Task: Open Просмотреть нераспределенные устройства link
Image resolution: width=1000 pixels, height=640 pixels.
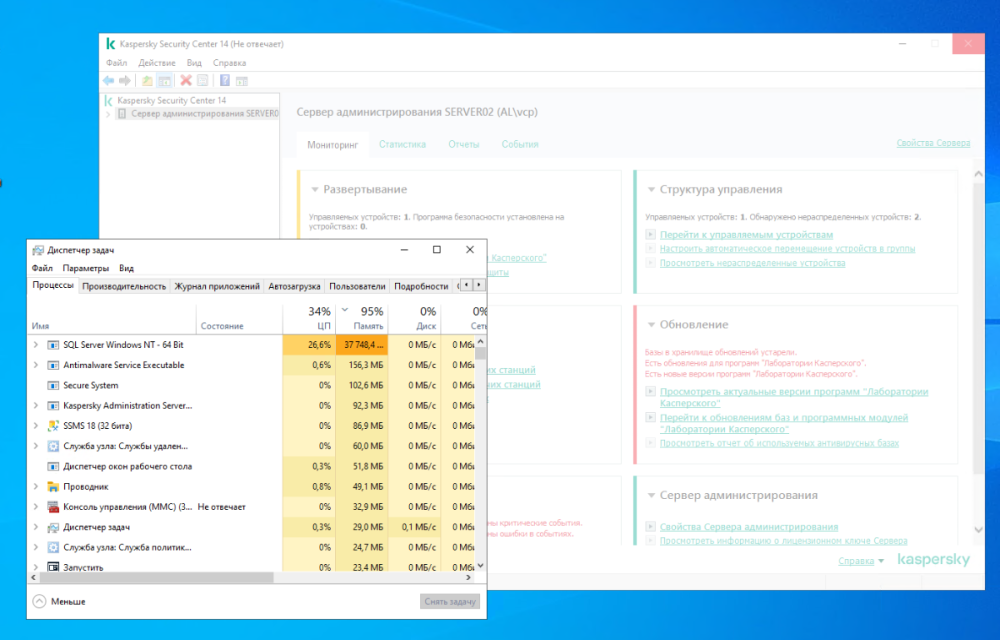Action: (753, 263)
